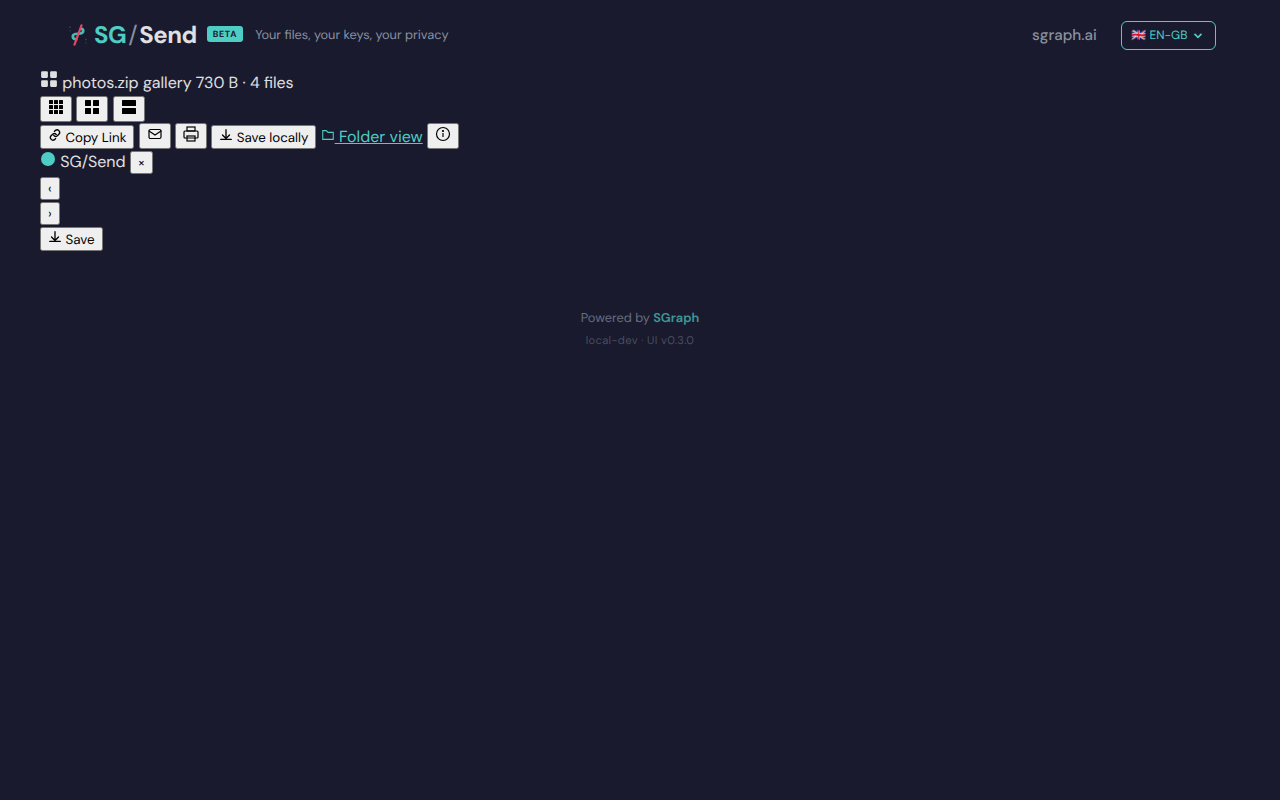Click the gallery grid icon beside photos.zip

[49, 80]
